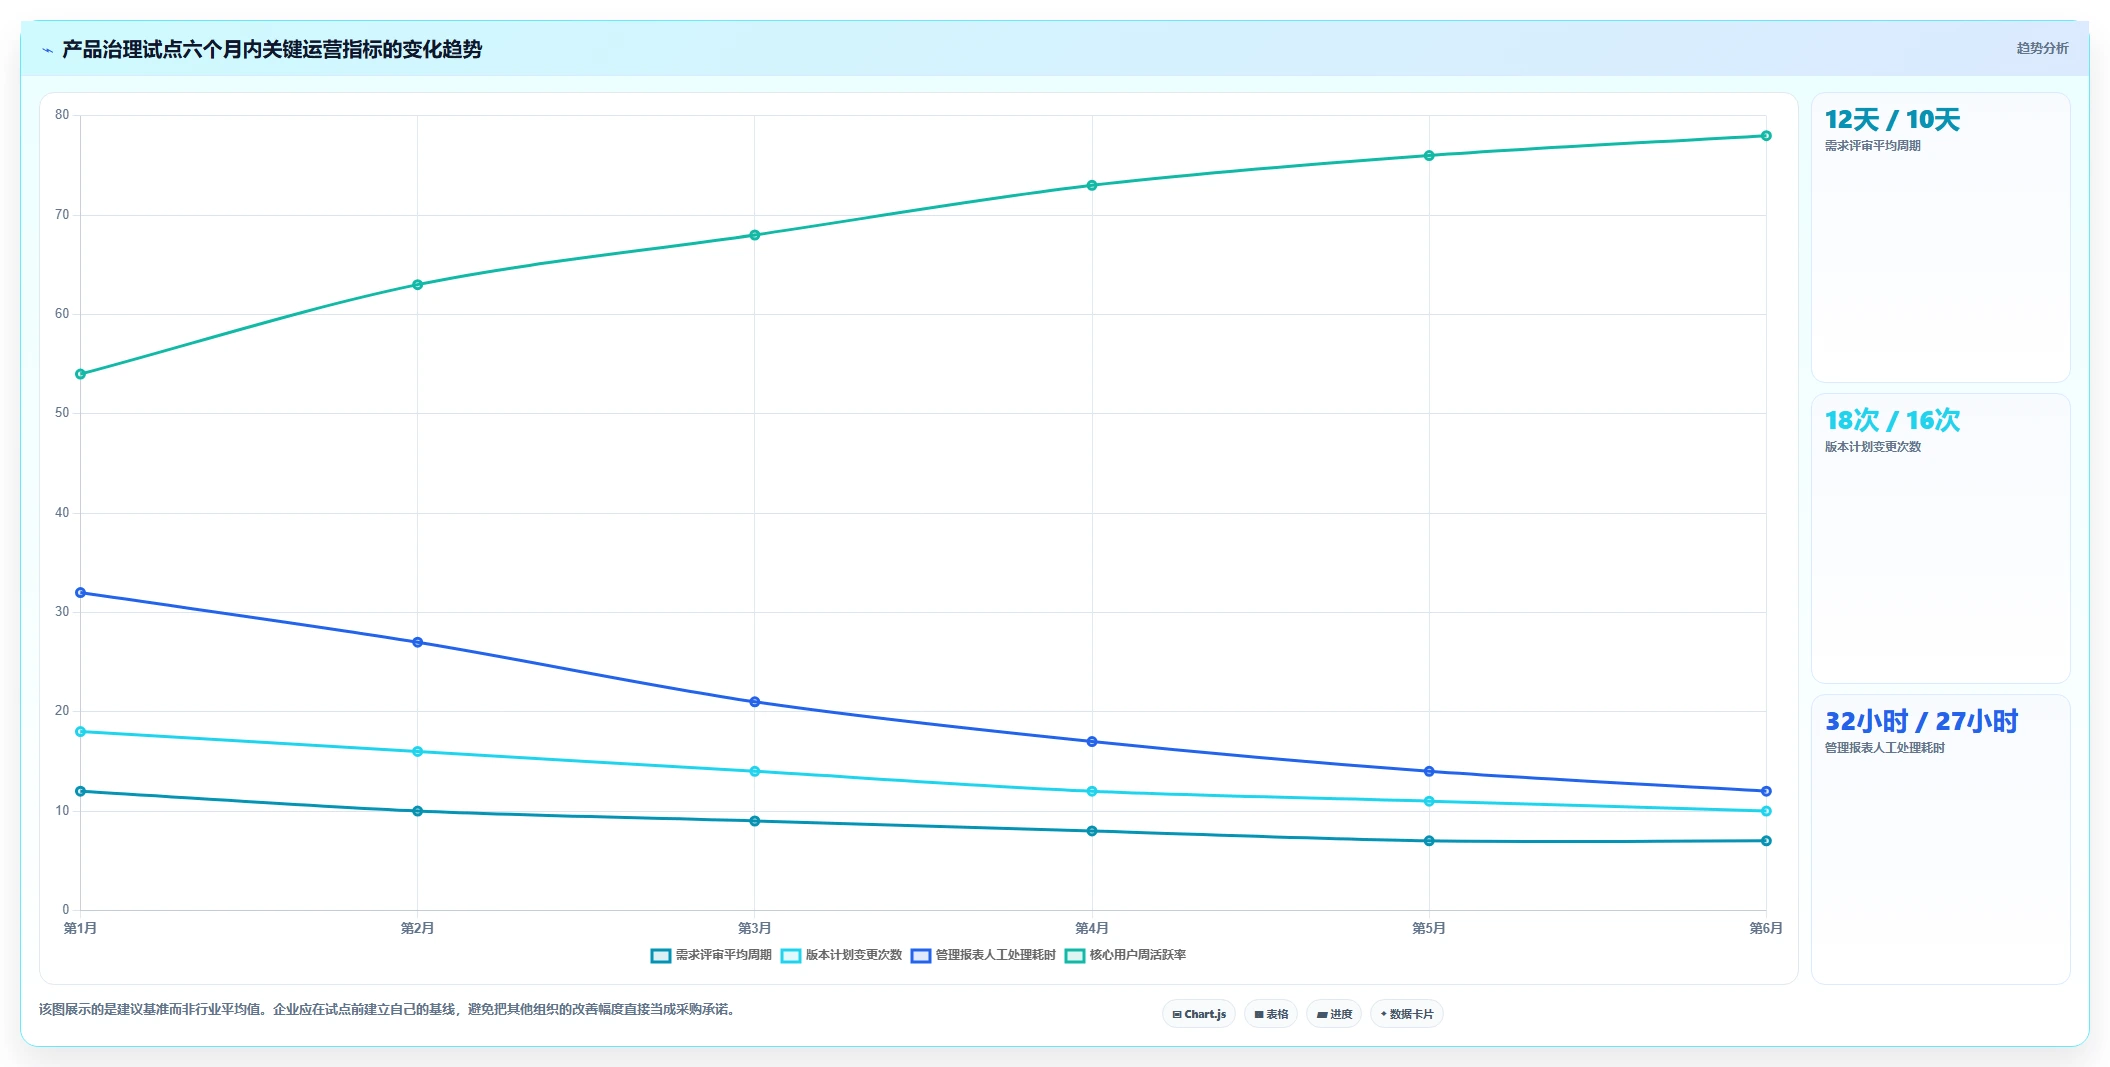Click the 数据卡片 tag chip

1407,1014
